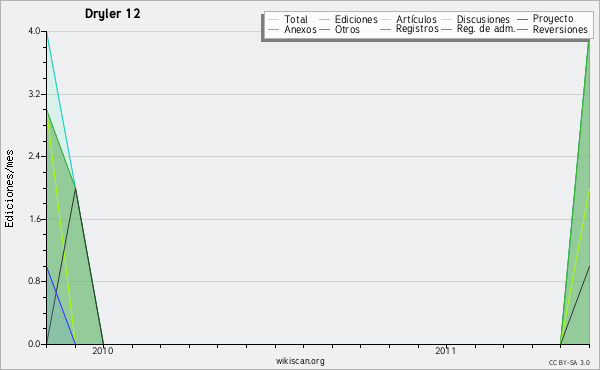Click the y-axis value 0.8
The width and height of the screenshot is (600, 370).
pyautogui.click(x=34, y=281)
